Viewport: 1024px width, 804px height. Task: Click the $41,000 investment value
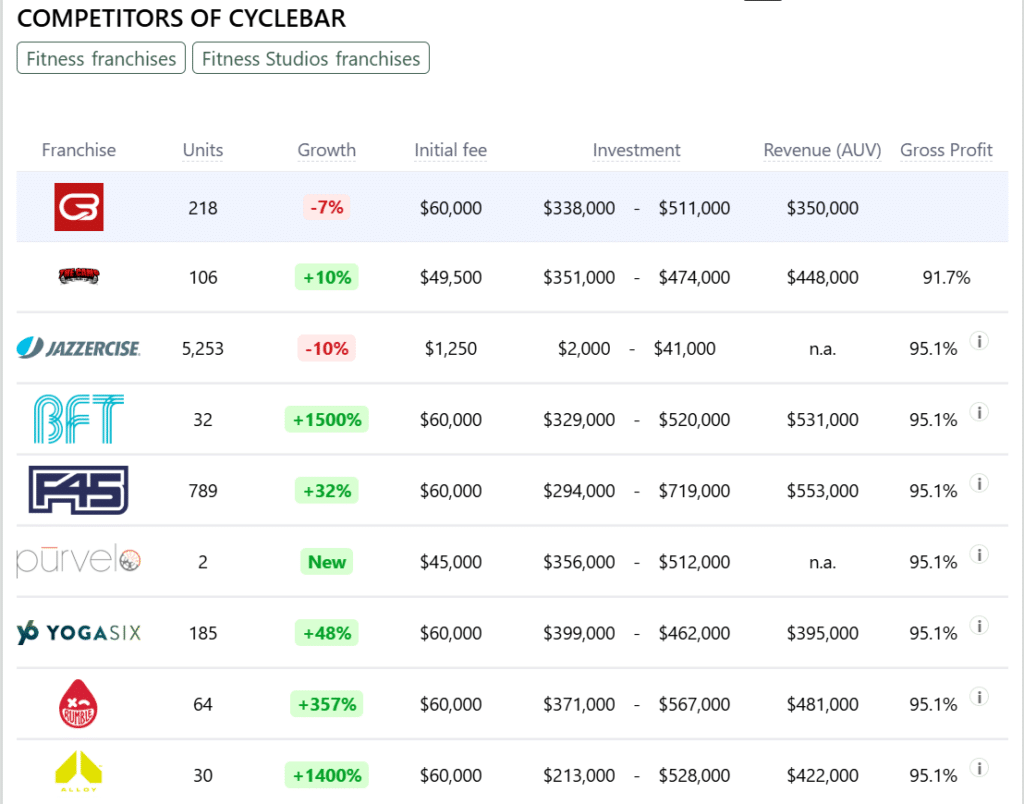[x=684, y=348]
